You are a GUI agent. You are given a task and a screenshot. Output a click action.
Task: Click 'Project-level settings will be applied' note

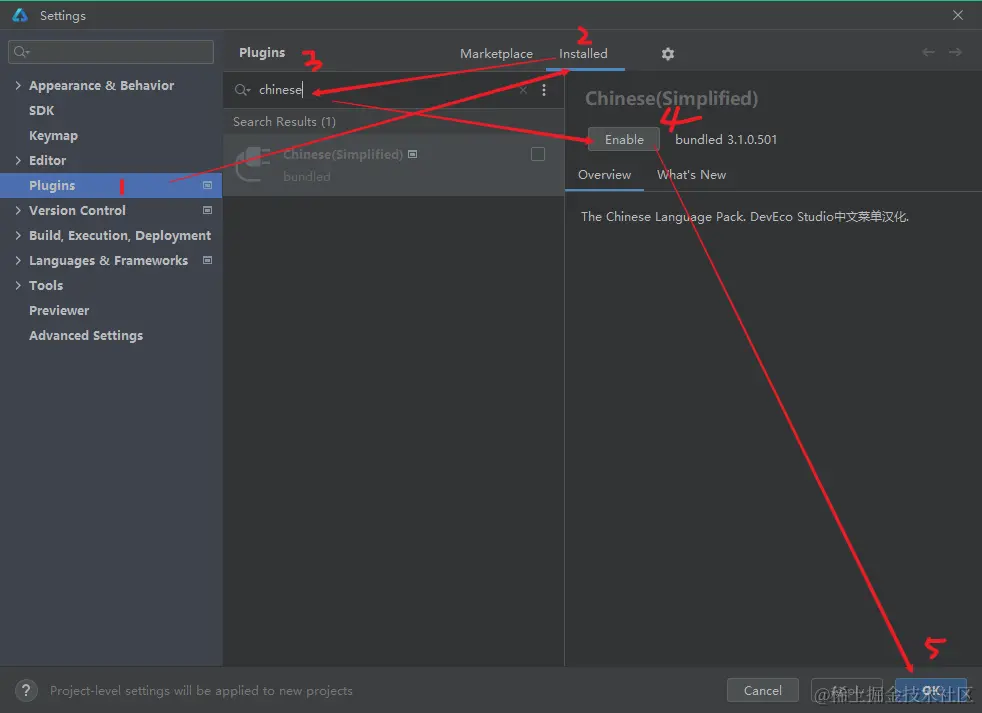coord(201,690)
